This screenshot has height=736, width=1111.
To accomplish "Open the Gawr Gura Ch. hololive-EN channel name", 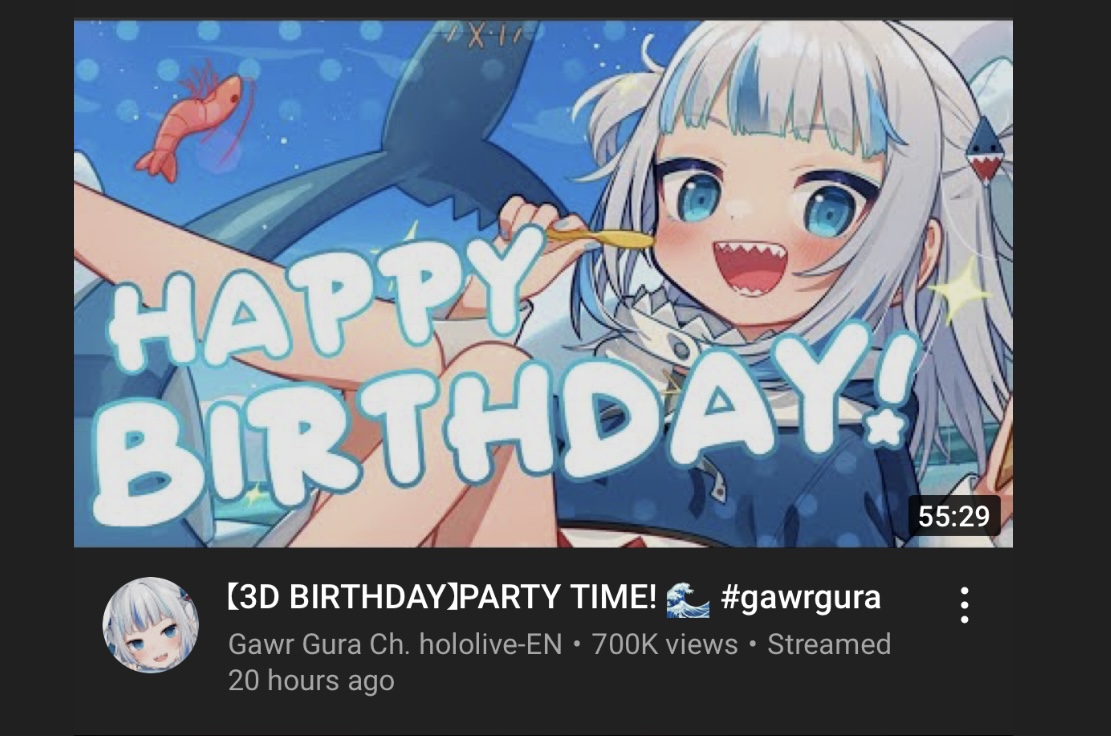I will point(395,645).
